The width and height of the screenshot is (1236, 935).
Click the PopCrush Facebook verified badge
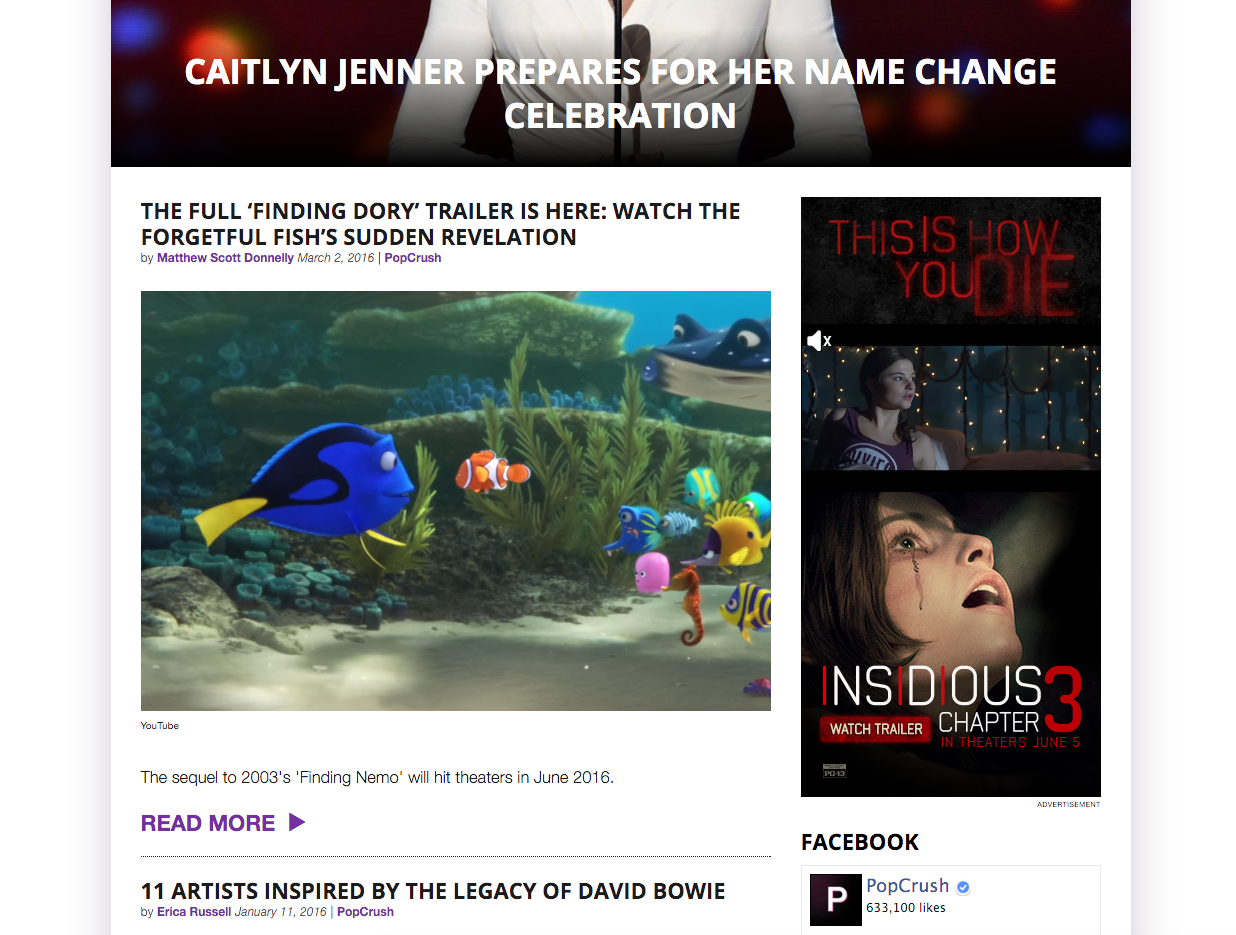963,887
